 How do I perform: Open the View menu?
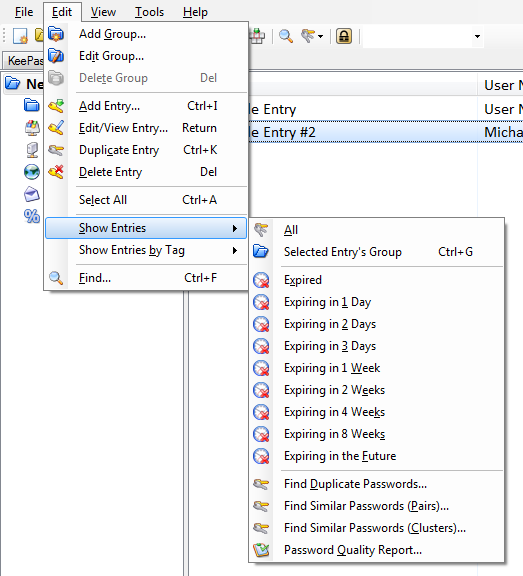click(x=103, y=12)
